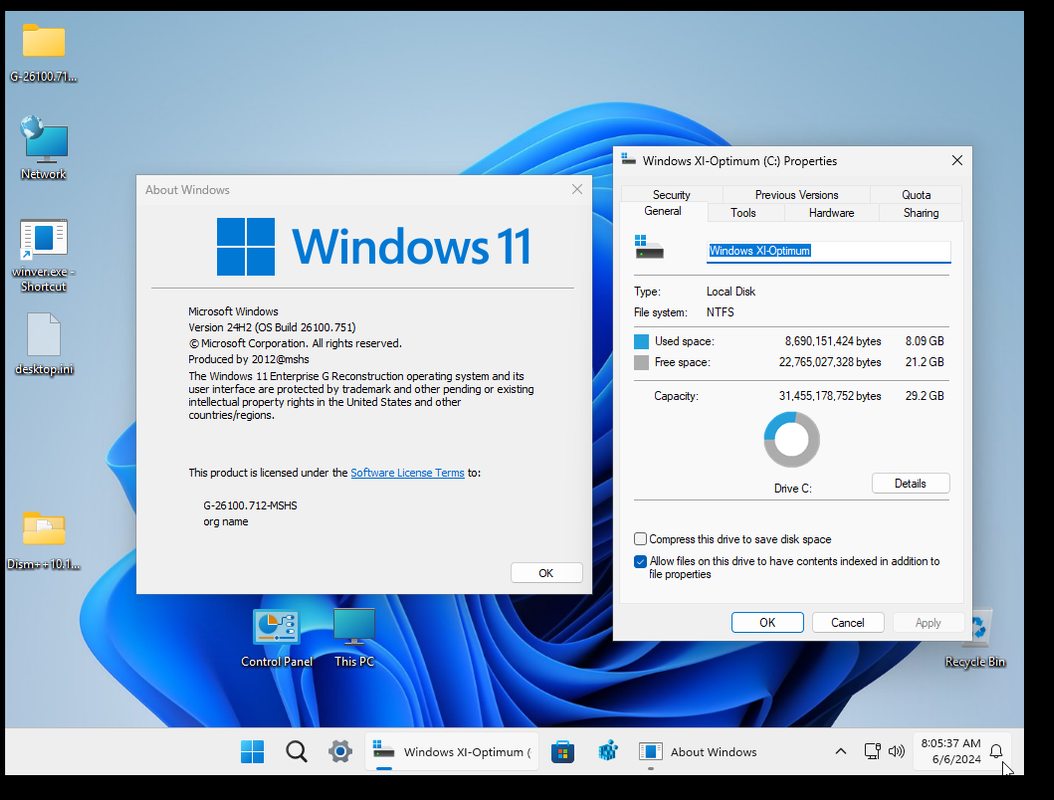Switch to the Quota tab

click(916, 194)
